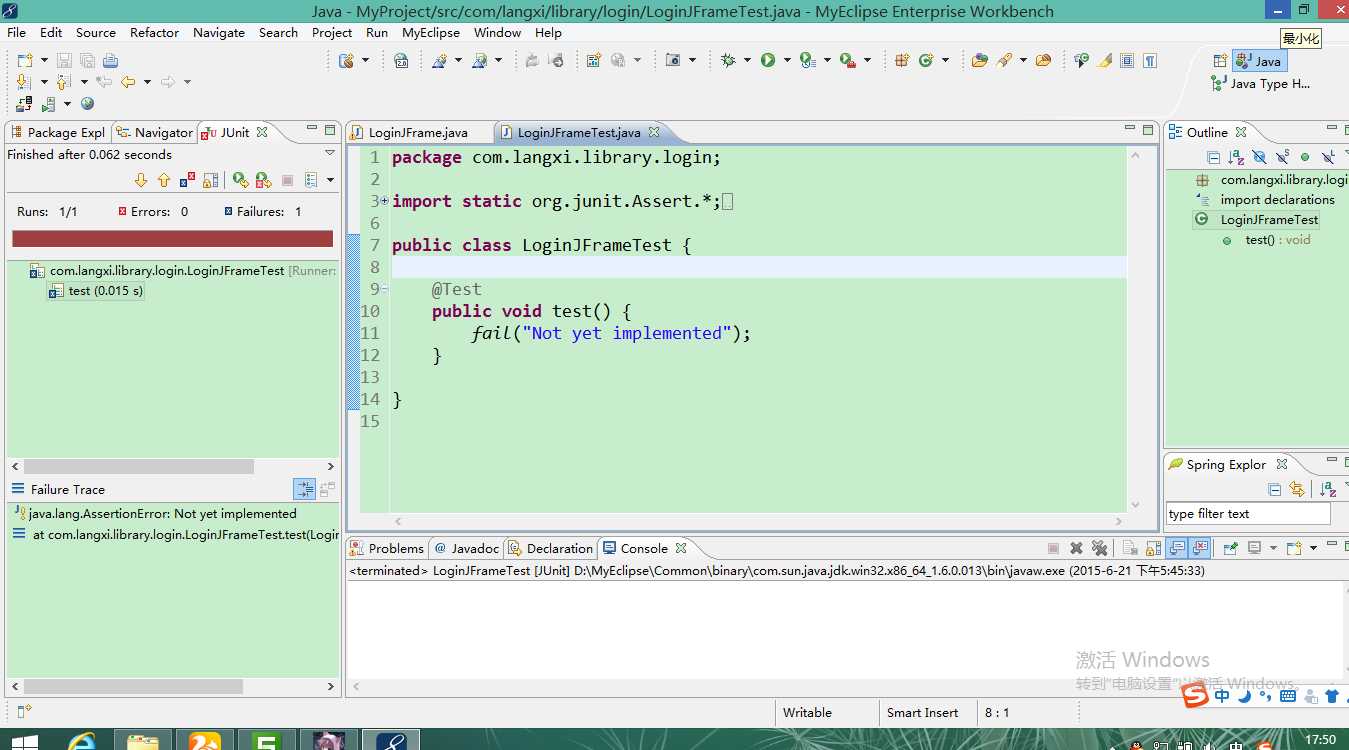Select test (0.015 s) in JUnit tree

click(x=97, y=291)
